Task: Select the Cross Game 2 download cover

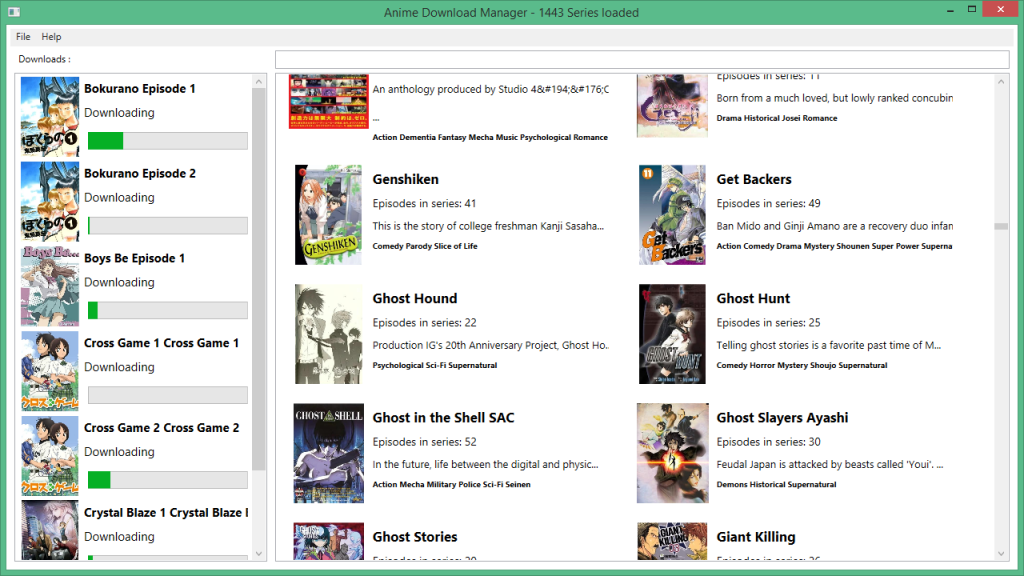Action: (x=50, y=456)
